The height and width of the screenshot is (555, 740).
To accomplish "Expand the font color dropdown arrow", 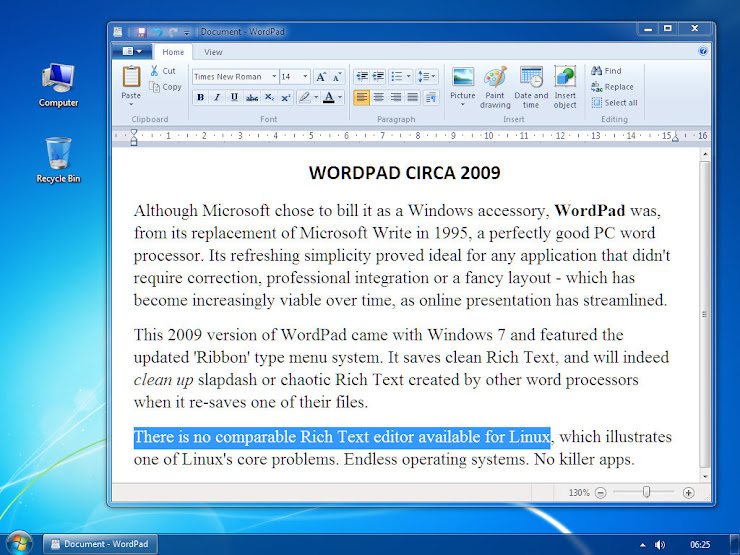I will 340,97.
